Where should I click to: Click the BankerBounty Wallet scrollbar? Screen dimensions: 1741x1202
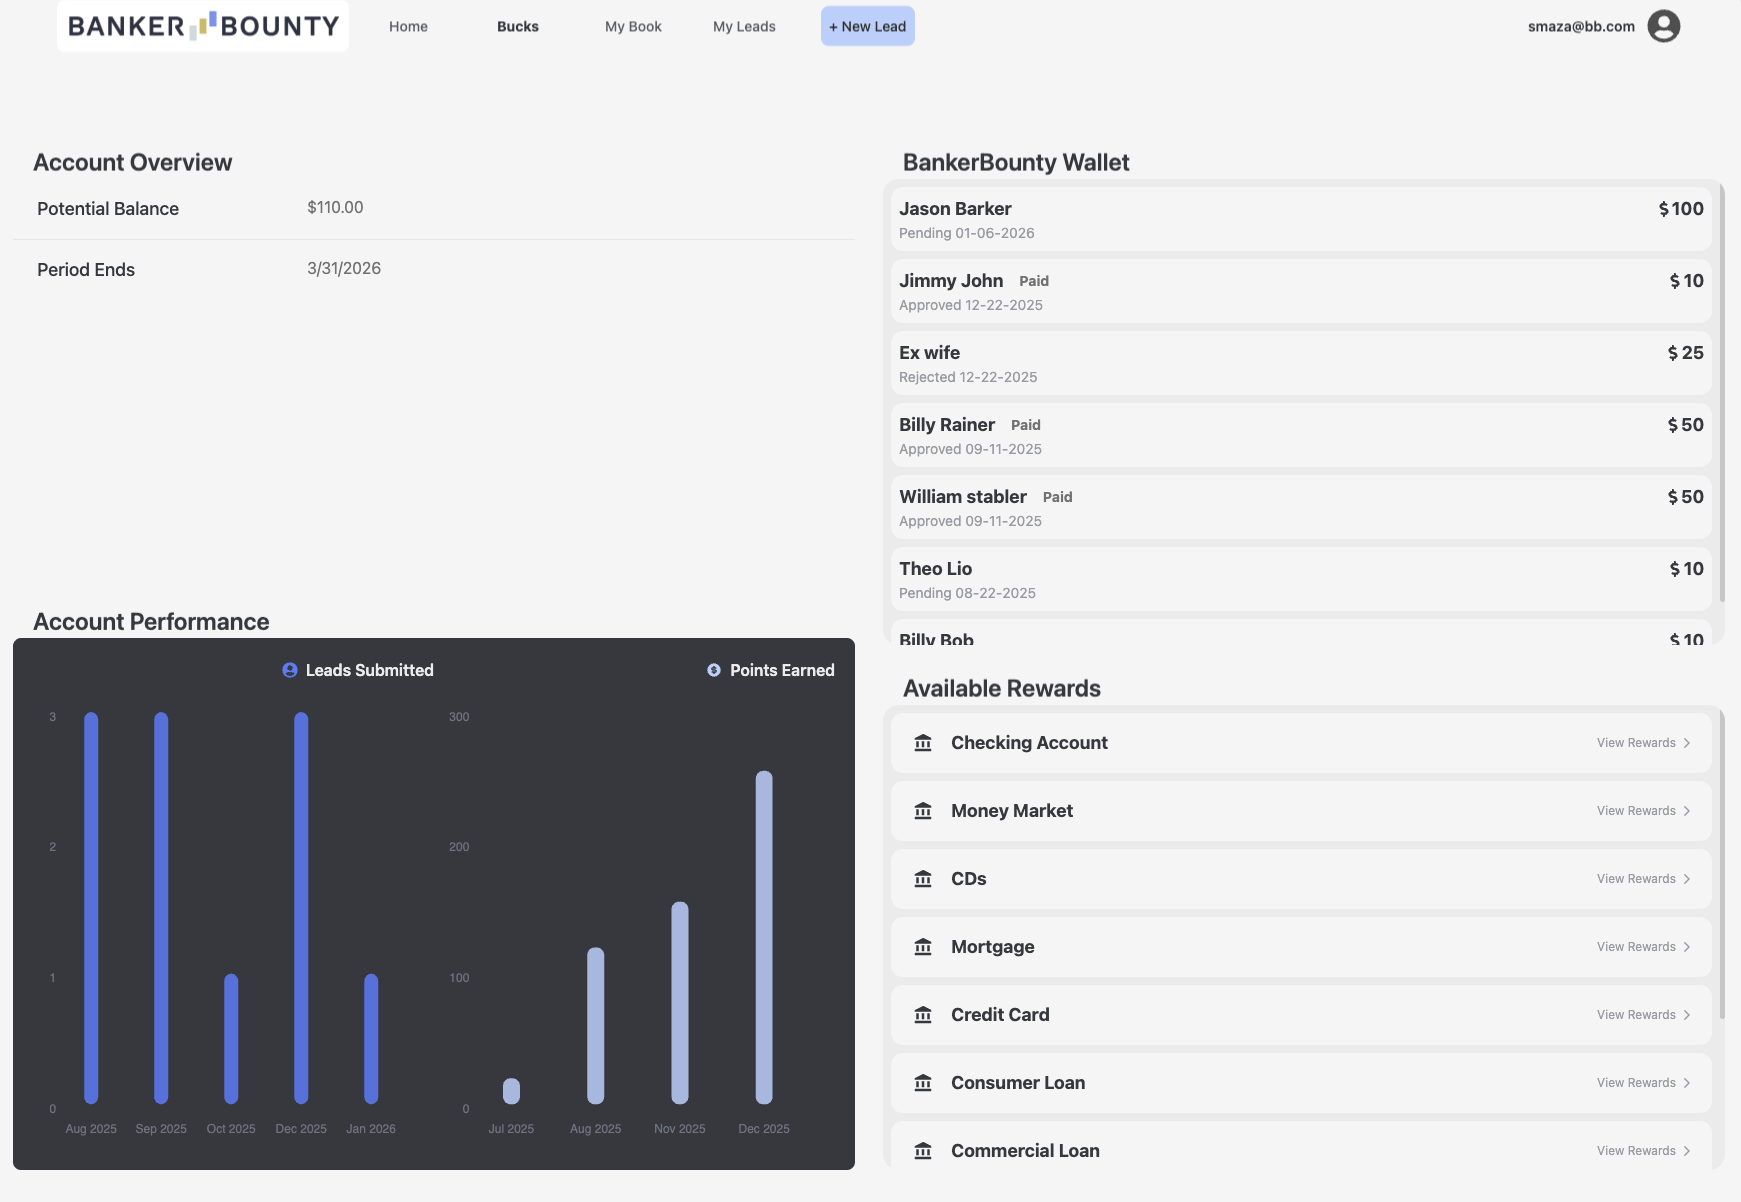1721,400
